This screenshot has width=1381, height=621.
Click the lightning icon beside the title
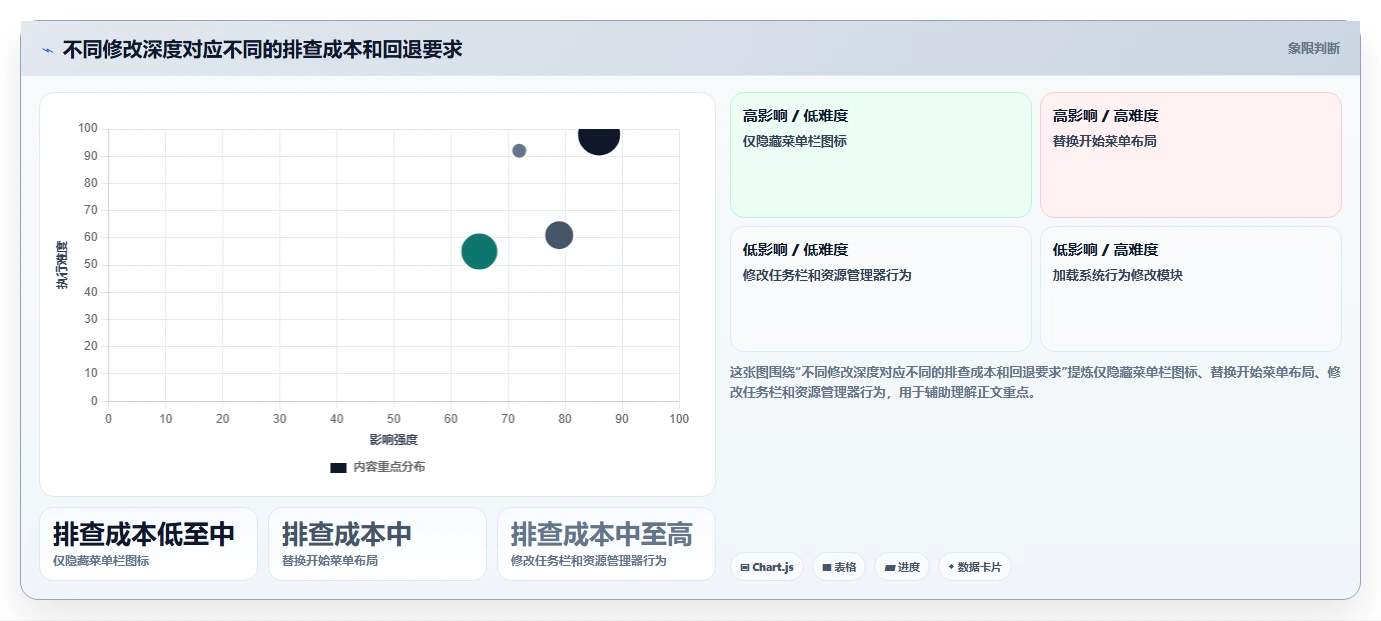pos(47,50)
